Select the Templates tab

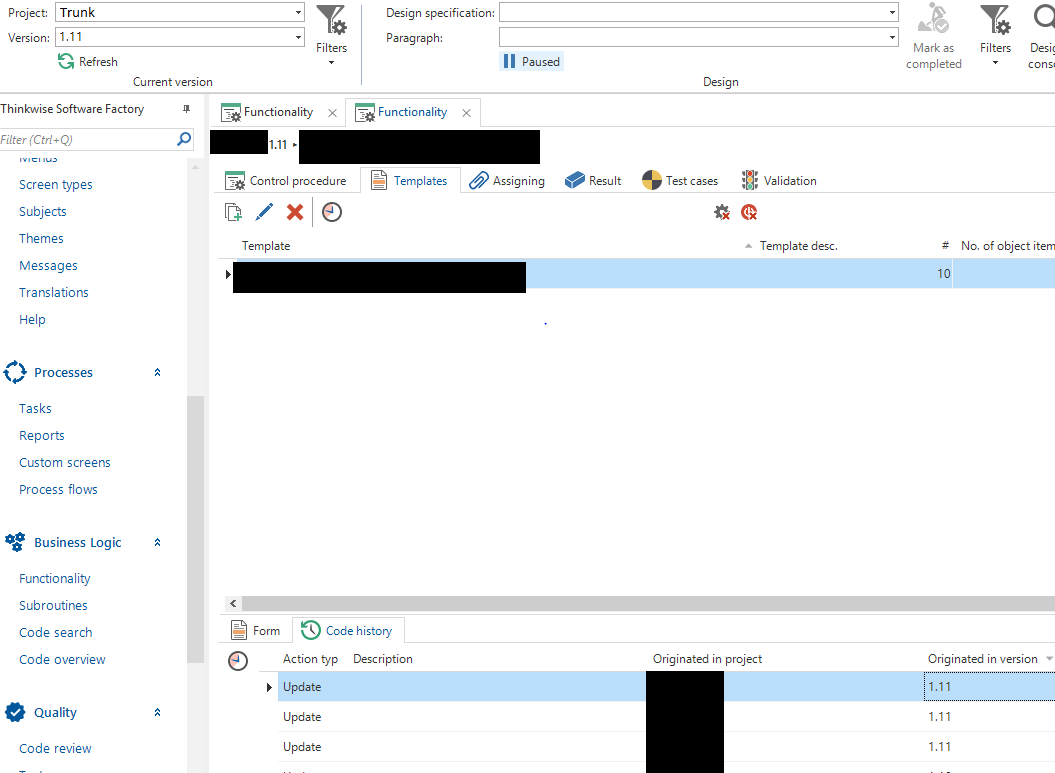410,181
